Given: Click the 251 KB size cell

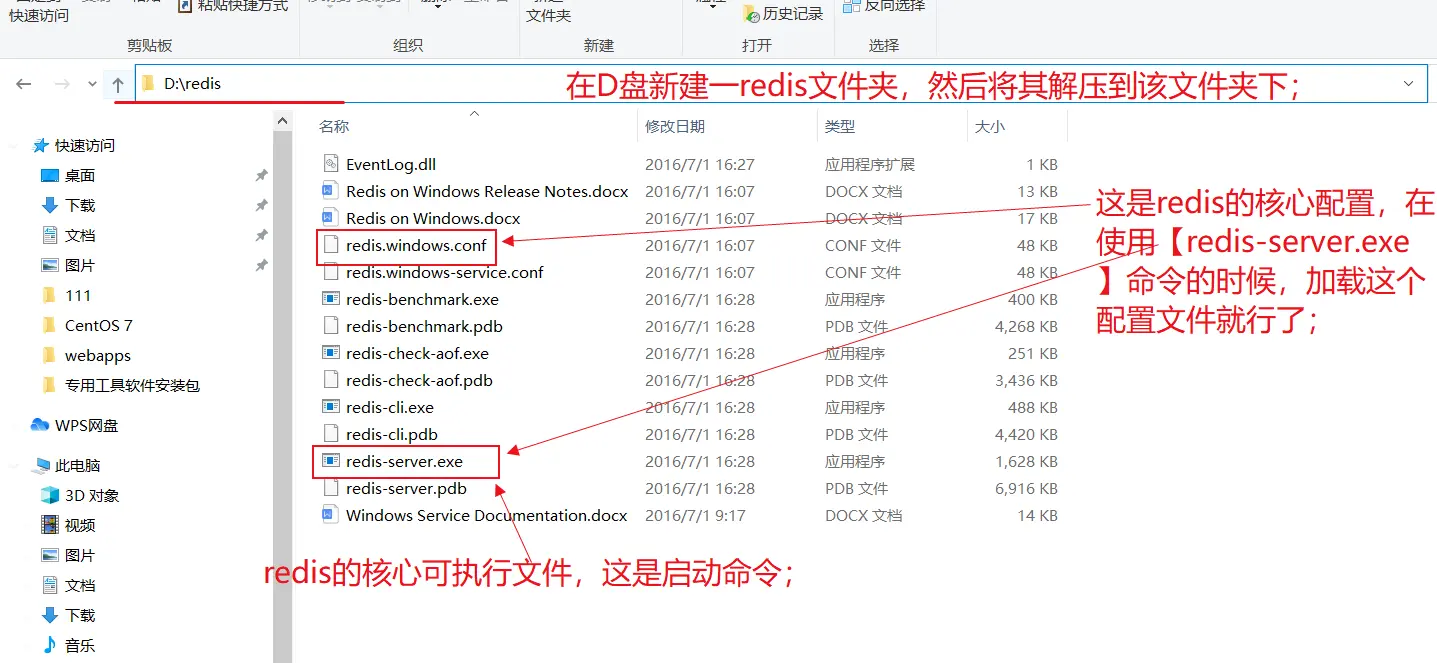Looking at the screenshot, I should [x=1033, y=353].
